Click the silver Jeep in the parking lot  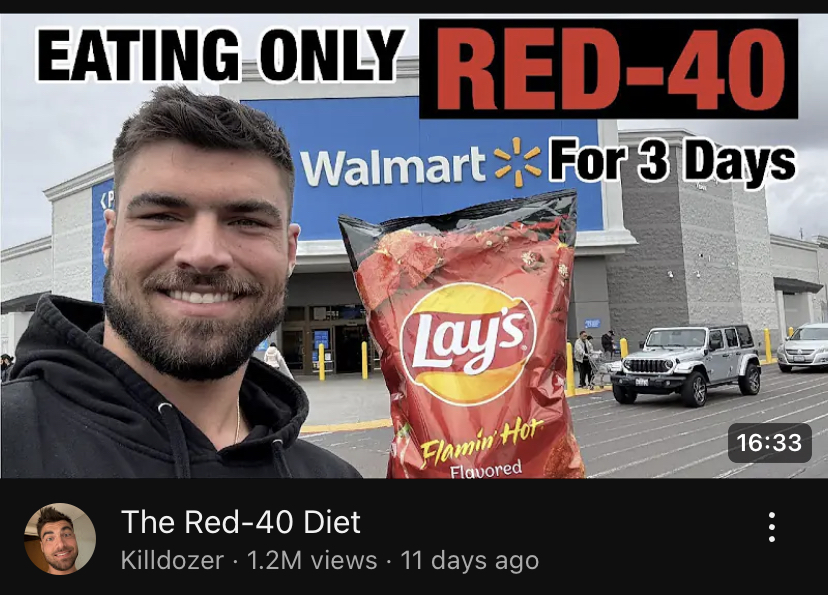(x=686, y=365)
